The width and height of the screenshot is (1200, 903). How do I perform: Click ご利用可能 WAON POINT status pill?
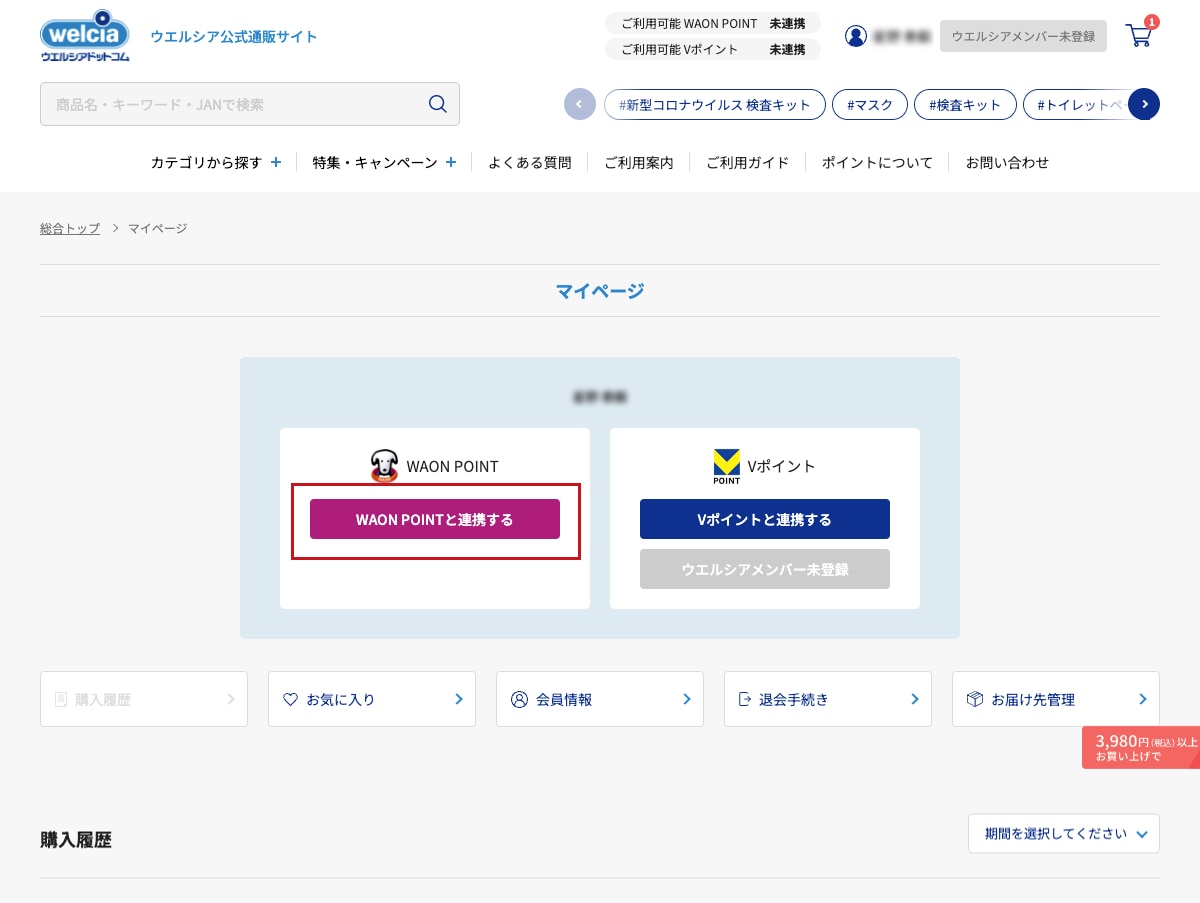click(x=713, y=23)
